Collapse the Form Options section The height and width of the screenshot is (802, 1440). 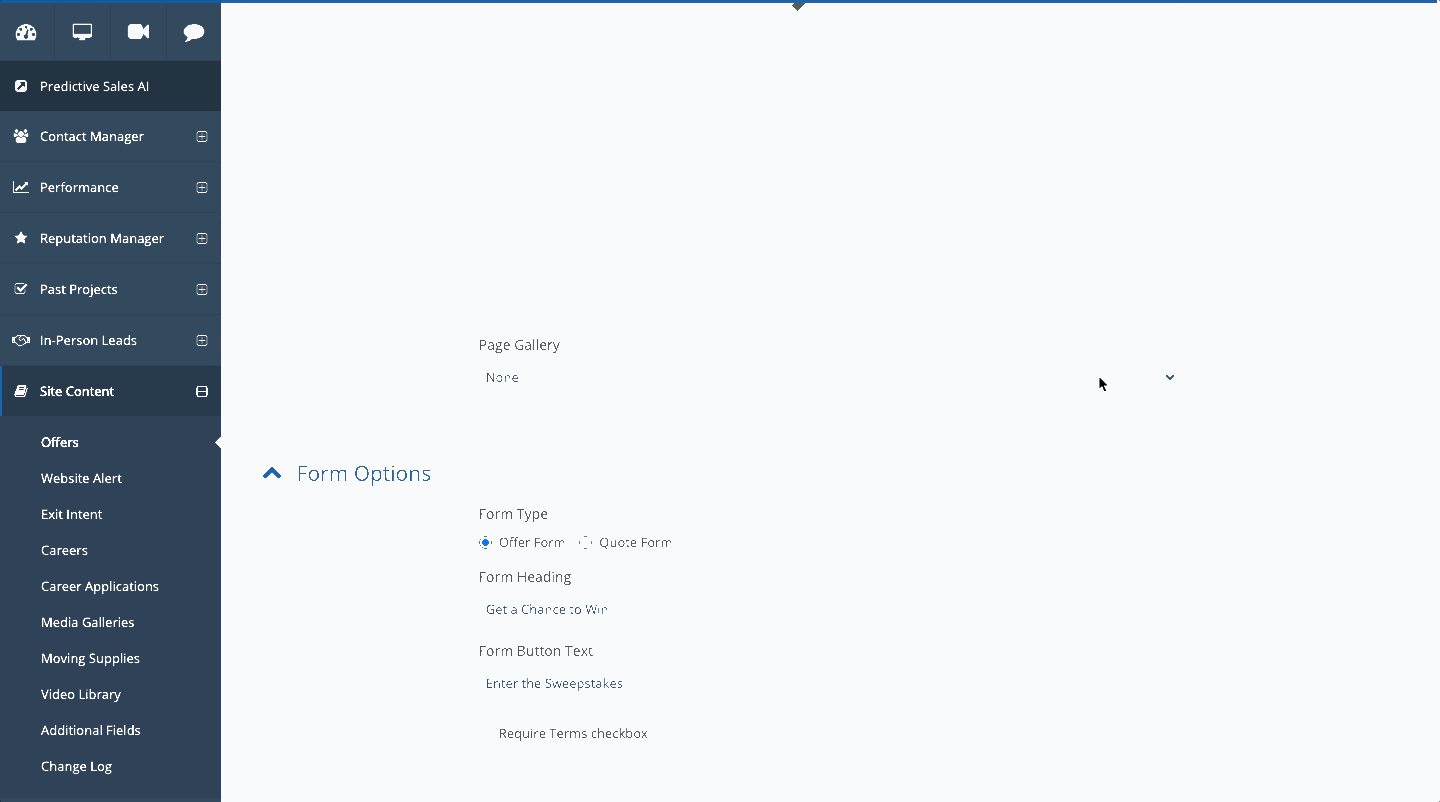(271, 474)
